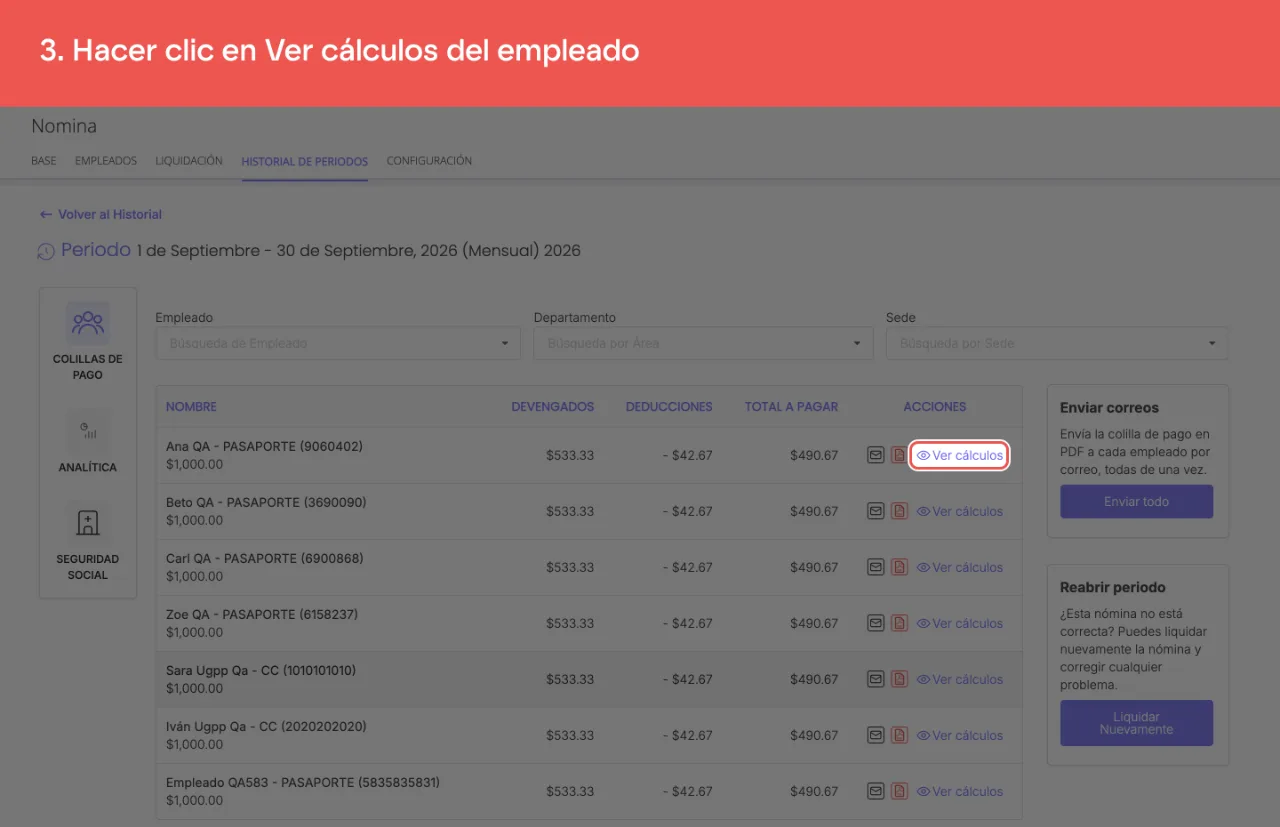This screenshot has height=827, width=1280.
Task: Select the row name Beto QA - PASAPORTE (3690090)
Action: 266,502
